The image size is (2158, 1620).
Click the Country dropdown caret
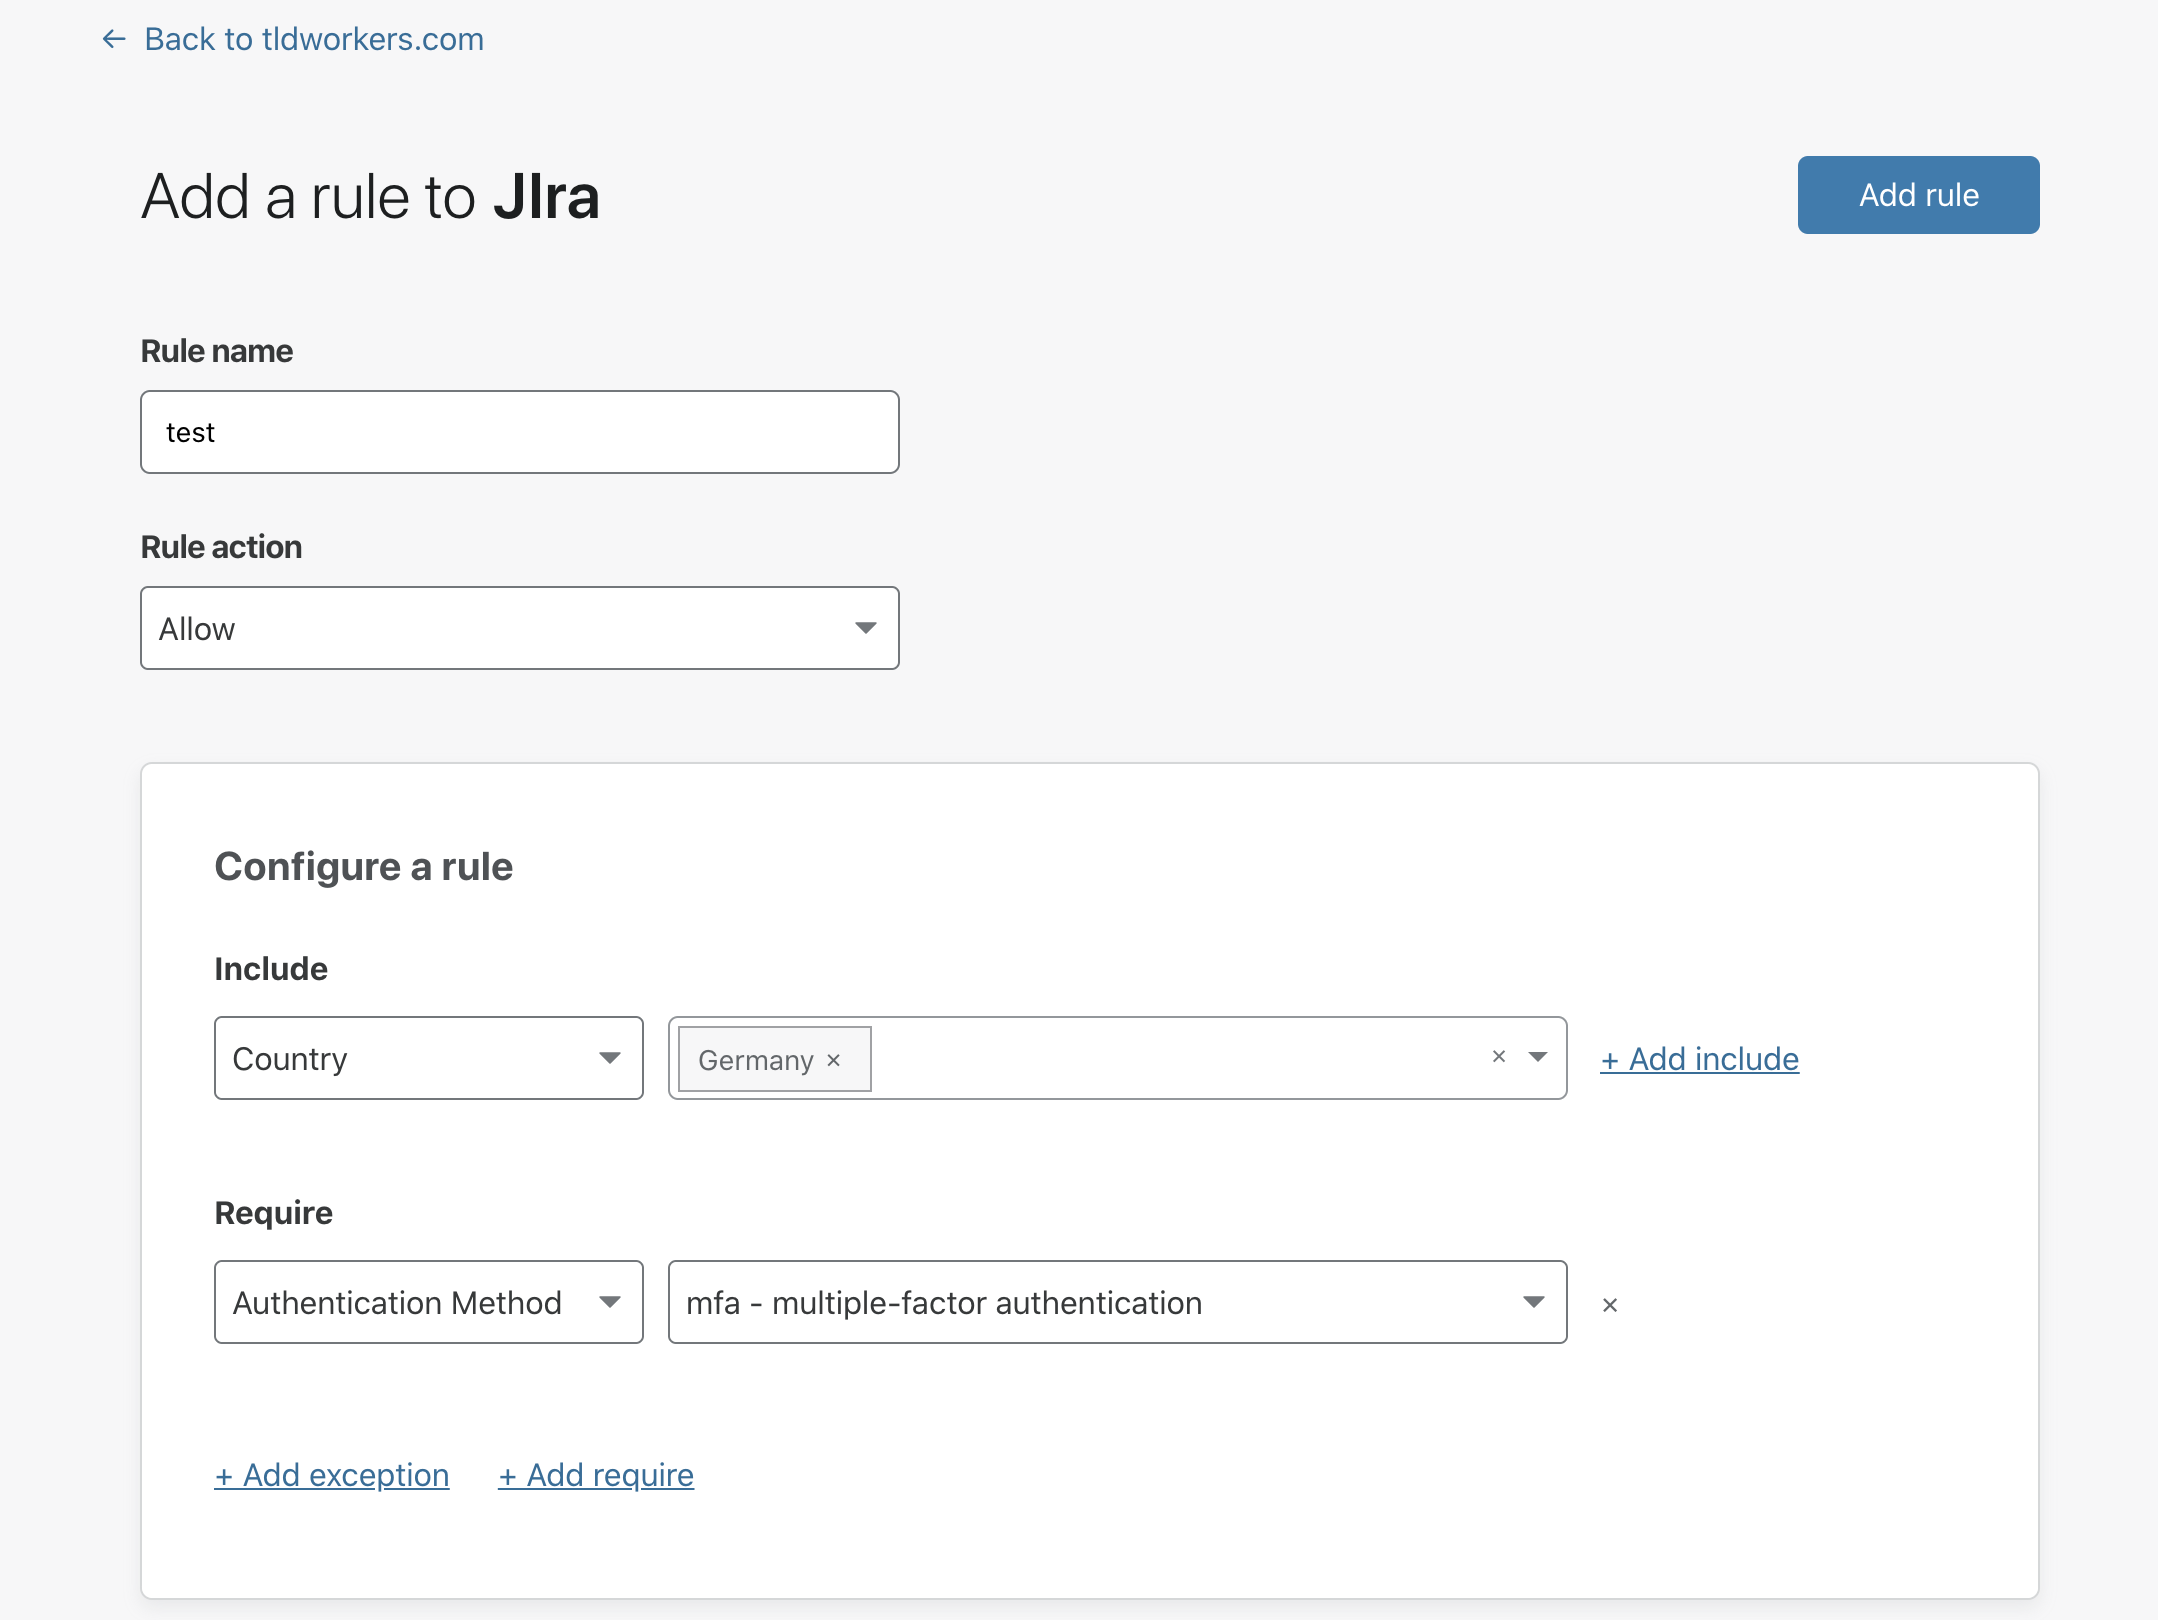click(x=610, y=1058)
